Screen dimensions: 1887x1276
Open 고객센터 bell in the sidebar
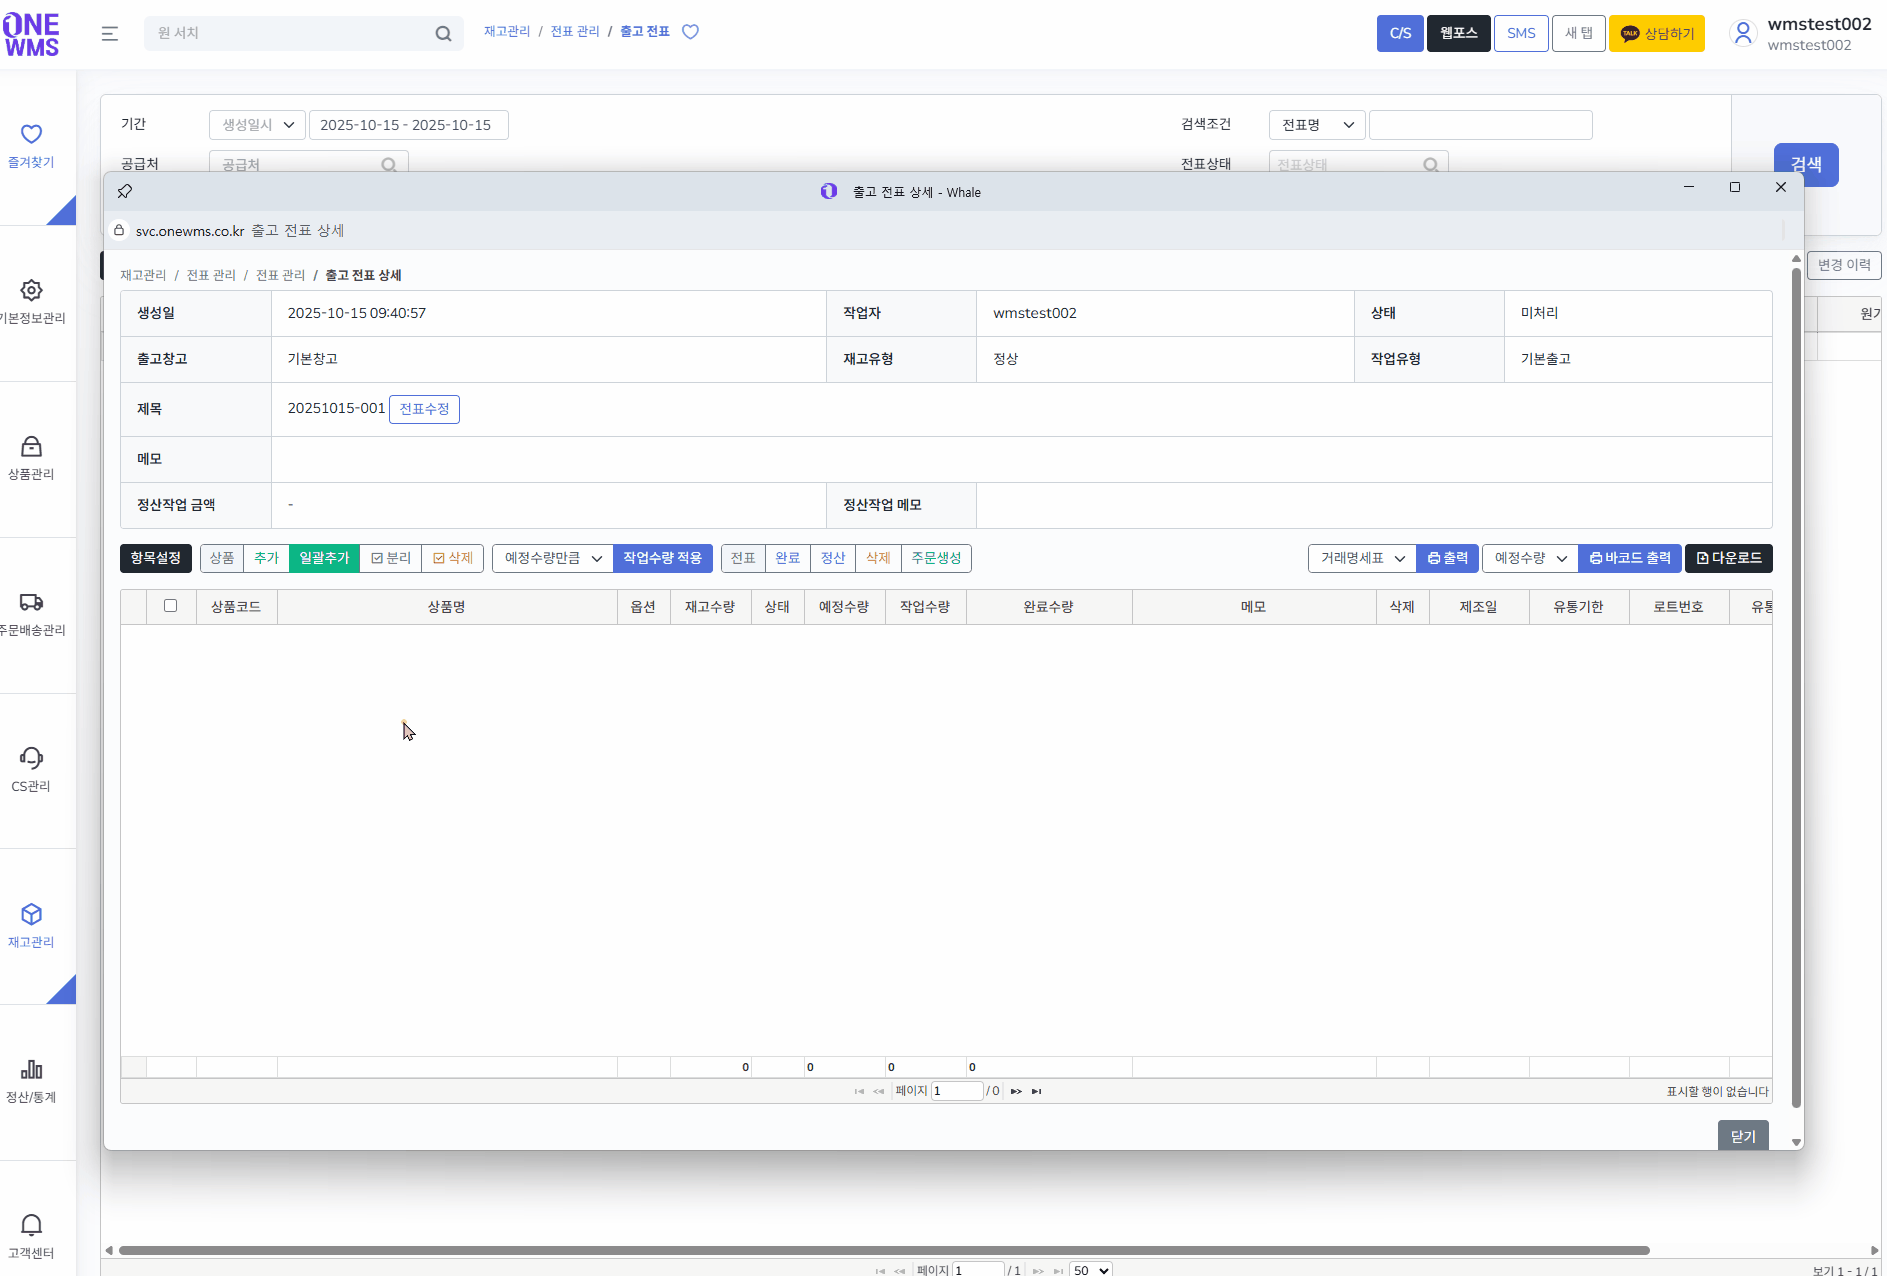click(x=31, y=1237)
